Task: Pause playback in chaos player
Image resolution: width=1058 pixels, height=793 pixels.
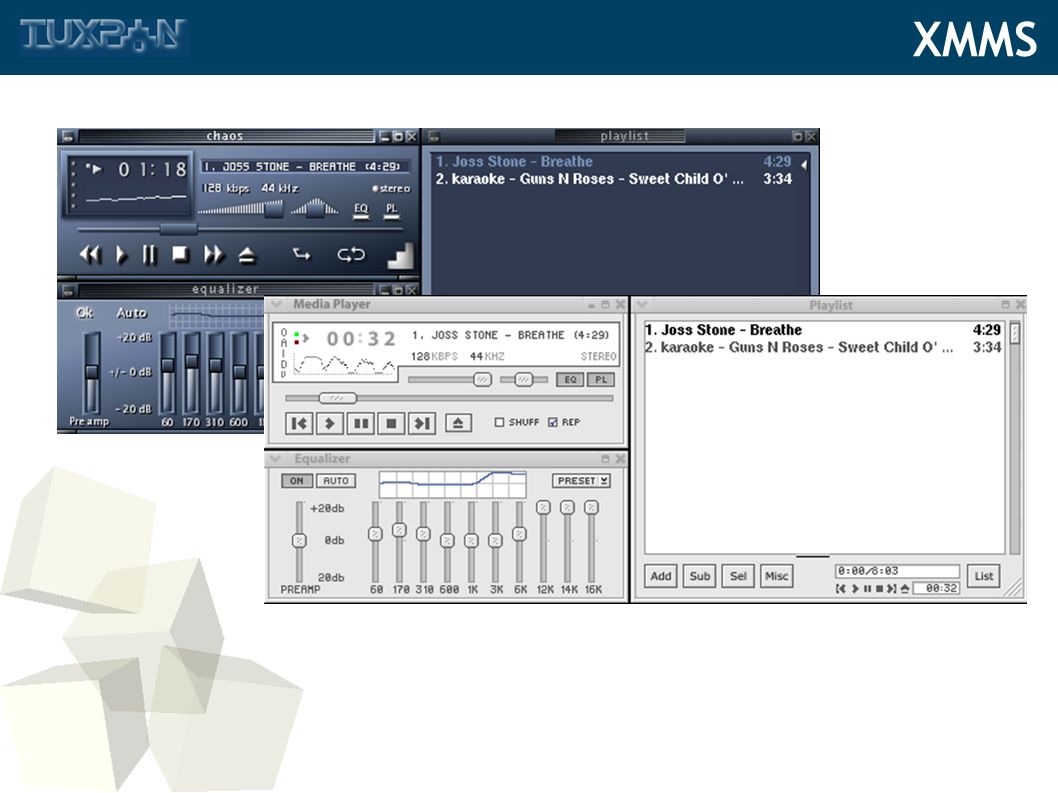Action: tap(149, 254)
